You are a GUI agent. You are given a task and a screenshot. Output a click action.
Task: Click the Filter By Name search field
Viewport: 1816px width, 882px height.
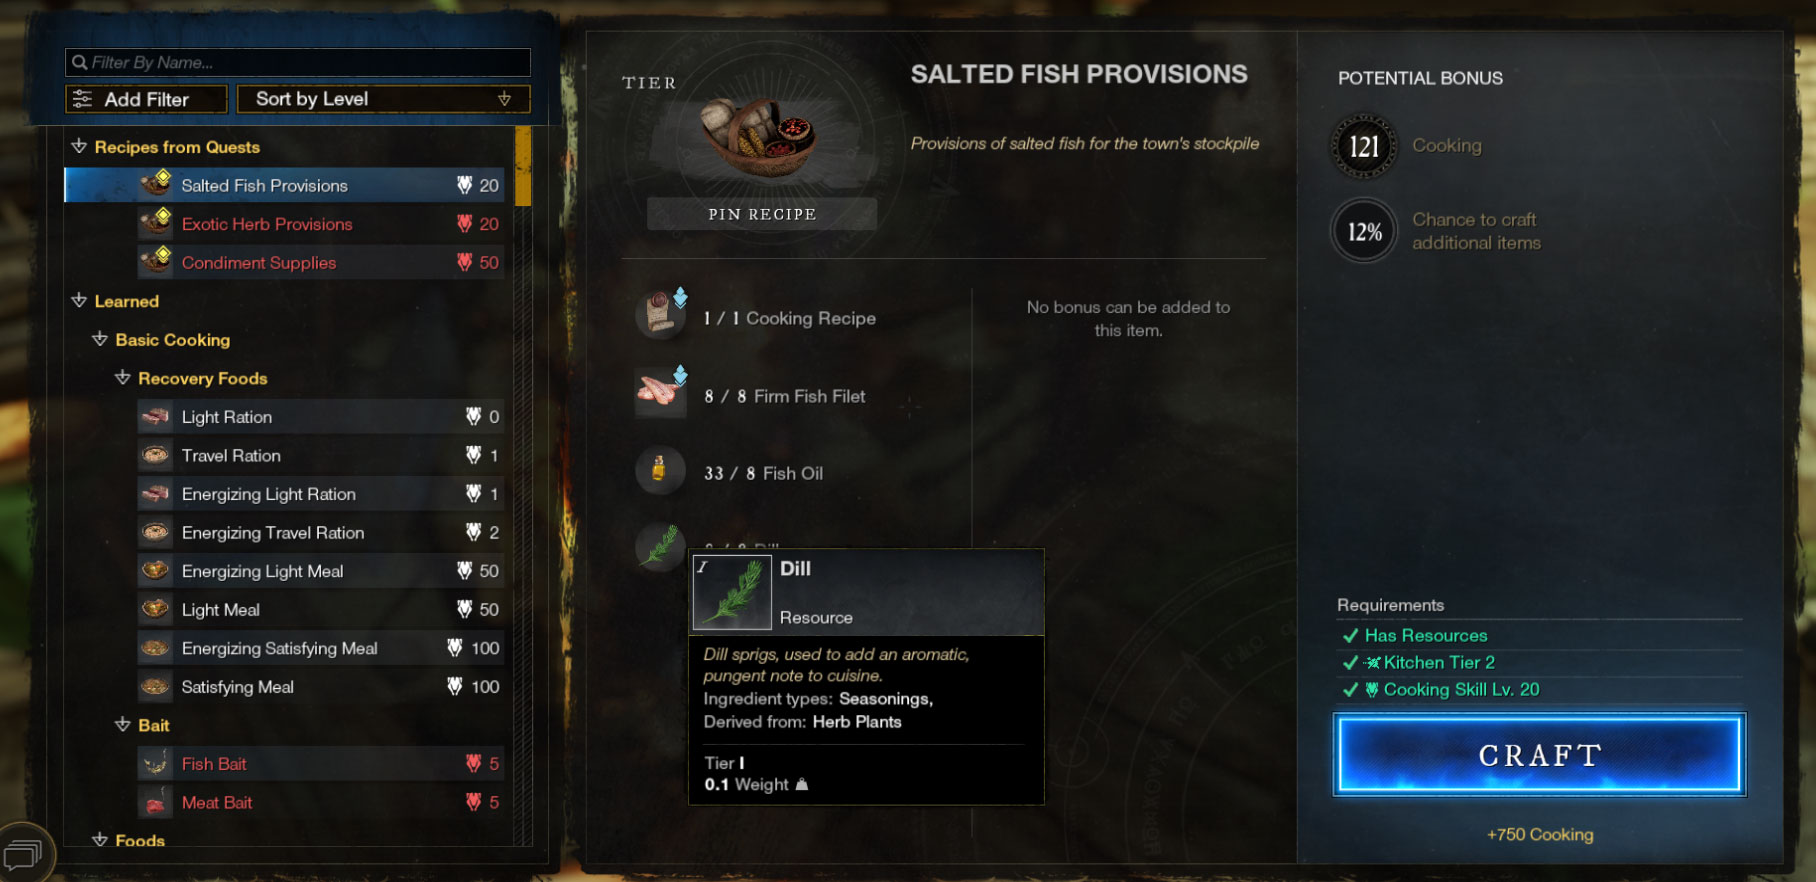pos(298,62)
